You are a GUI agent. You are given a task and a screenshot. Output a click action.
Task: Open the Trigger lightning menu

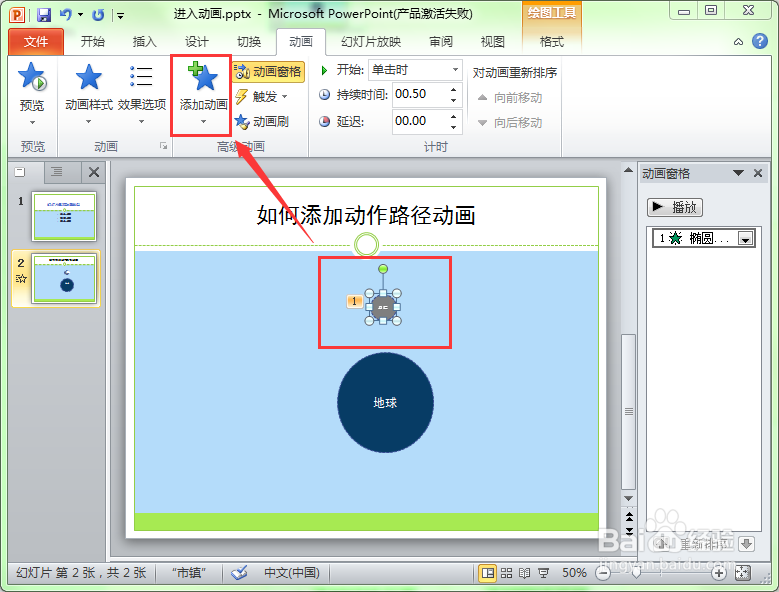click(261, 96)
